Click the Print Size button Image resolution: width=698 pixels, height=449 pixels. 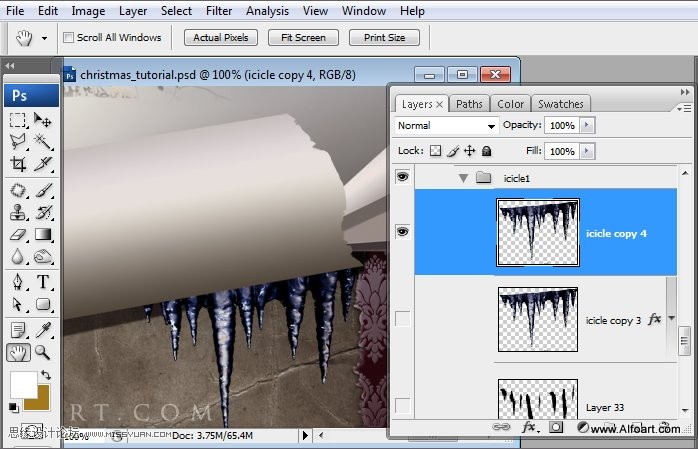pos(385,38)
